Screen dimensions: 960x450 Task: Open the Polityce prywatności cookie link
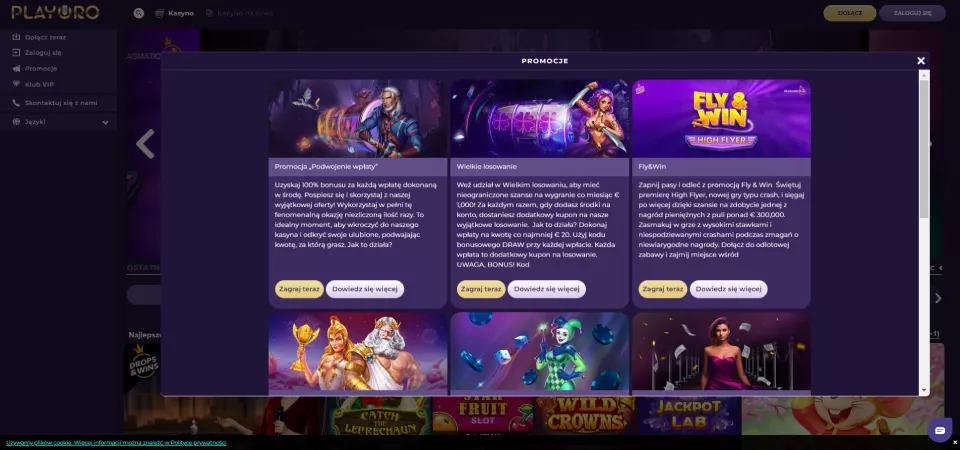[202, 443]
